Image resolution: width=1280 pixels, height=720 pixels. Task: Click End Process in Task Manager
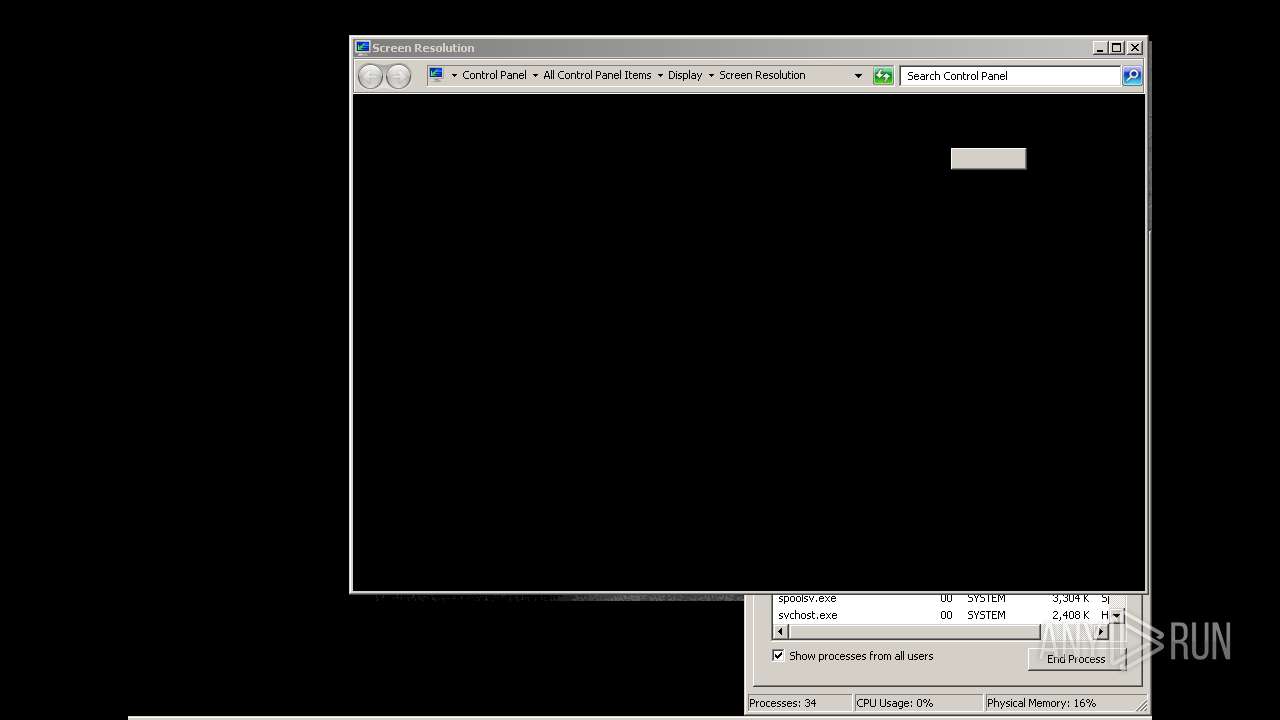pos(1076,659)
